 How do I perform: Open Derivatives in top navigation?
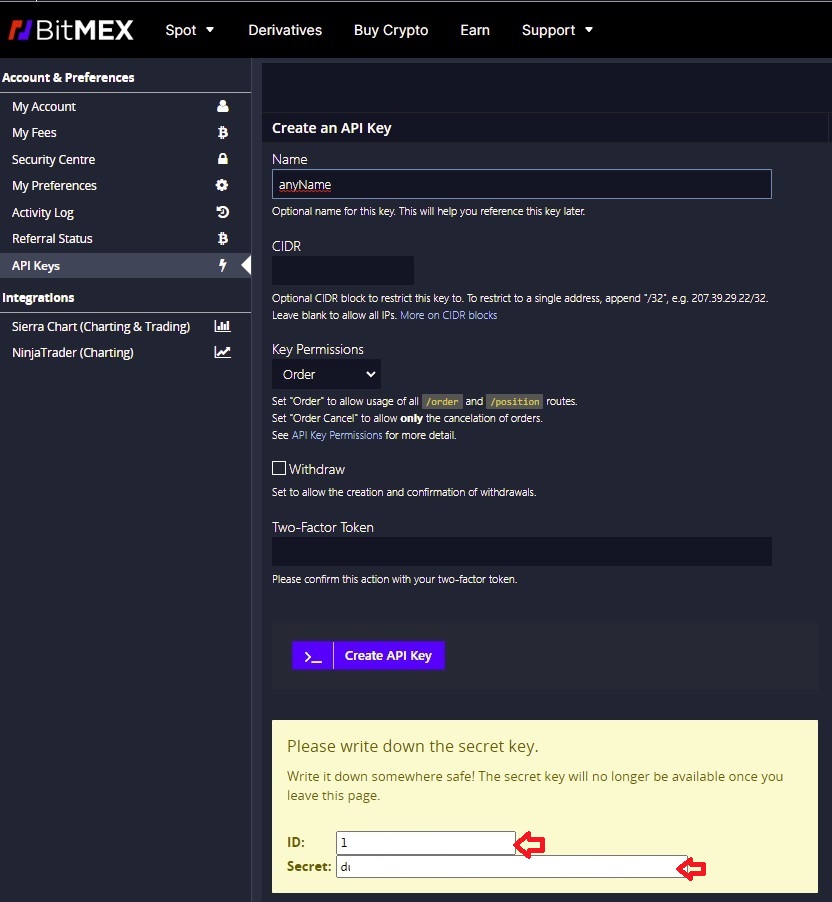coord(285,30)
